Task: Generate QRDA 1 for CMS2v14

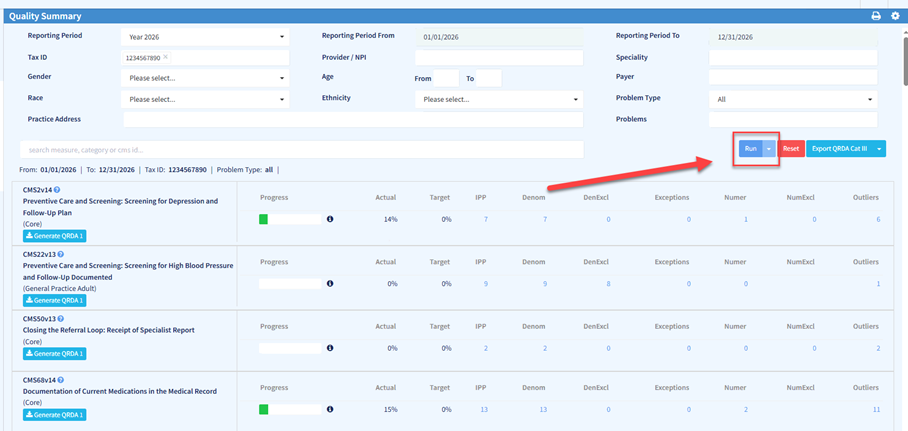Action: pos(54,235)
